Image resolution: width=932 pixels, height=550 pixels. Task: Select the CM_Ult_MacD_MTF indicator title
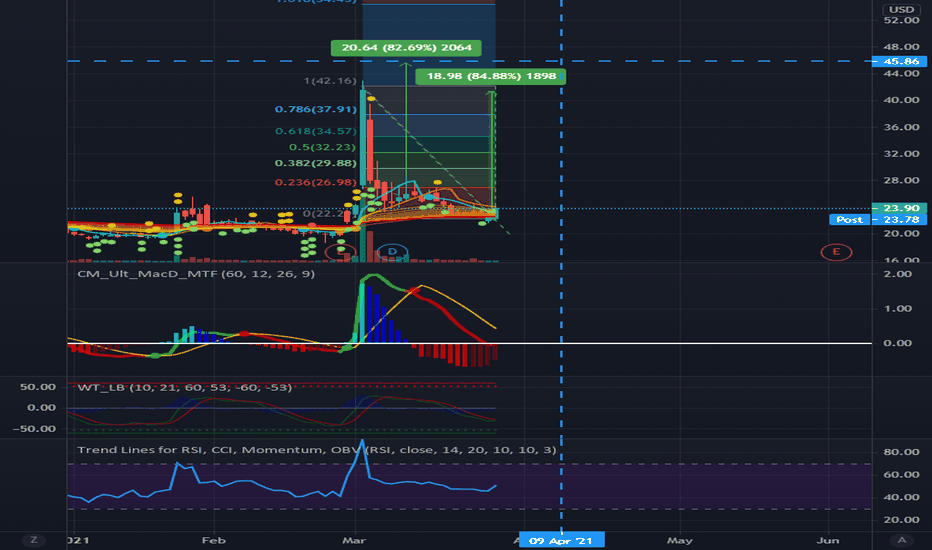[x=196, y=274]
